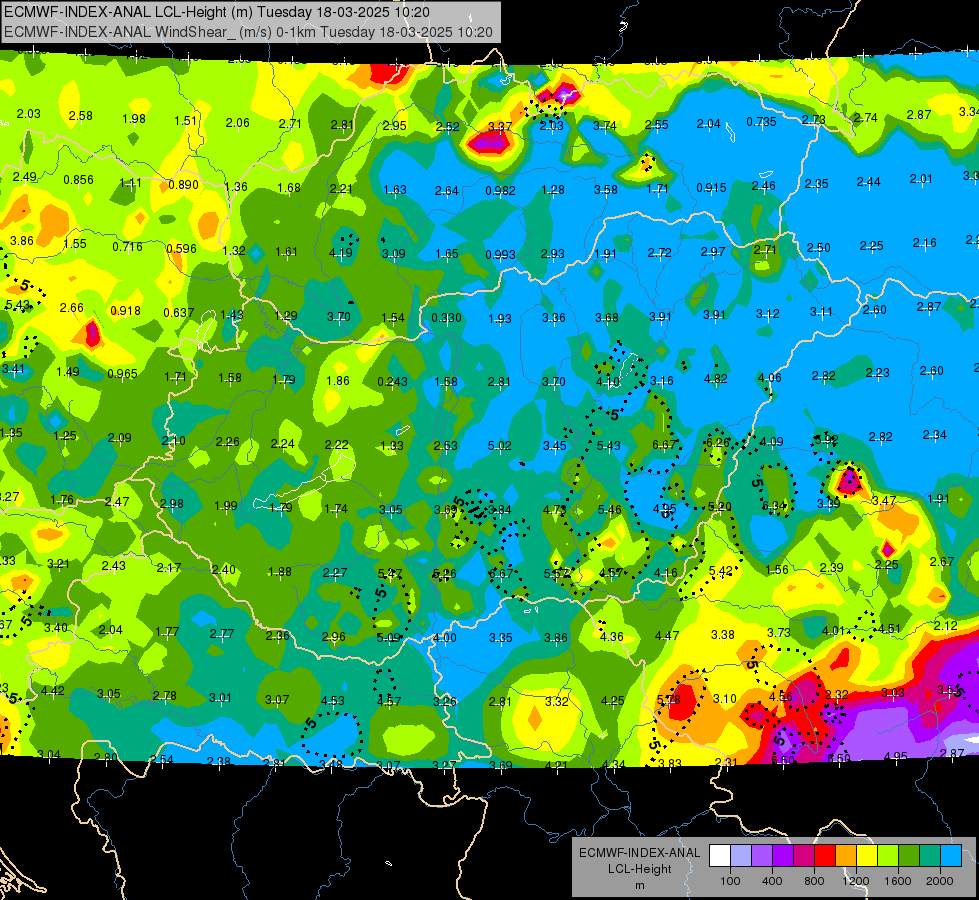Screen dimensions: 979x900
Task: Click the wind shear value 4.00
Action: click(445, 638)
